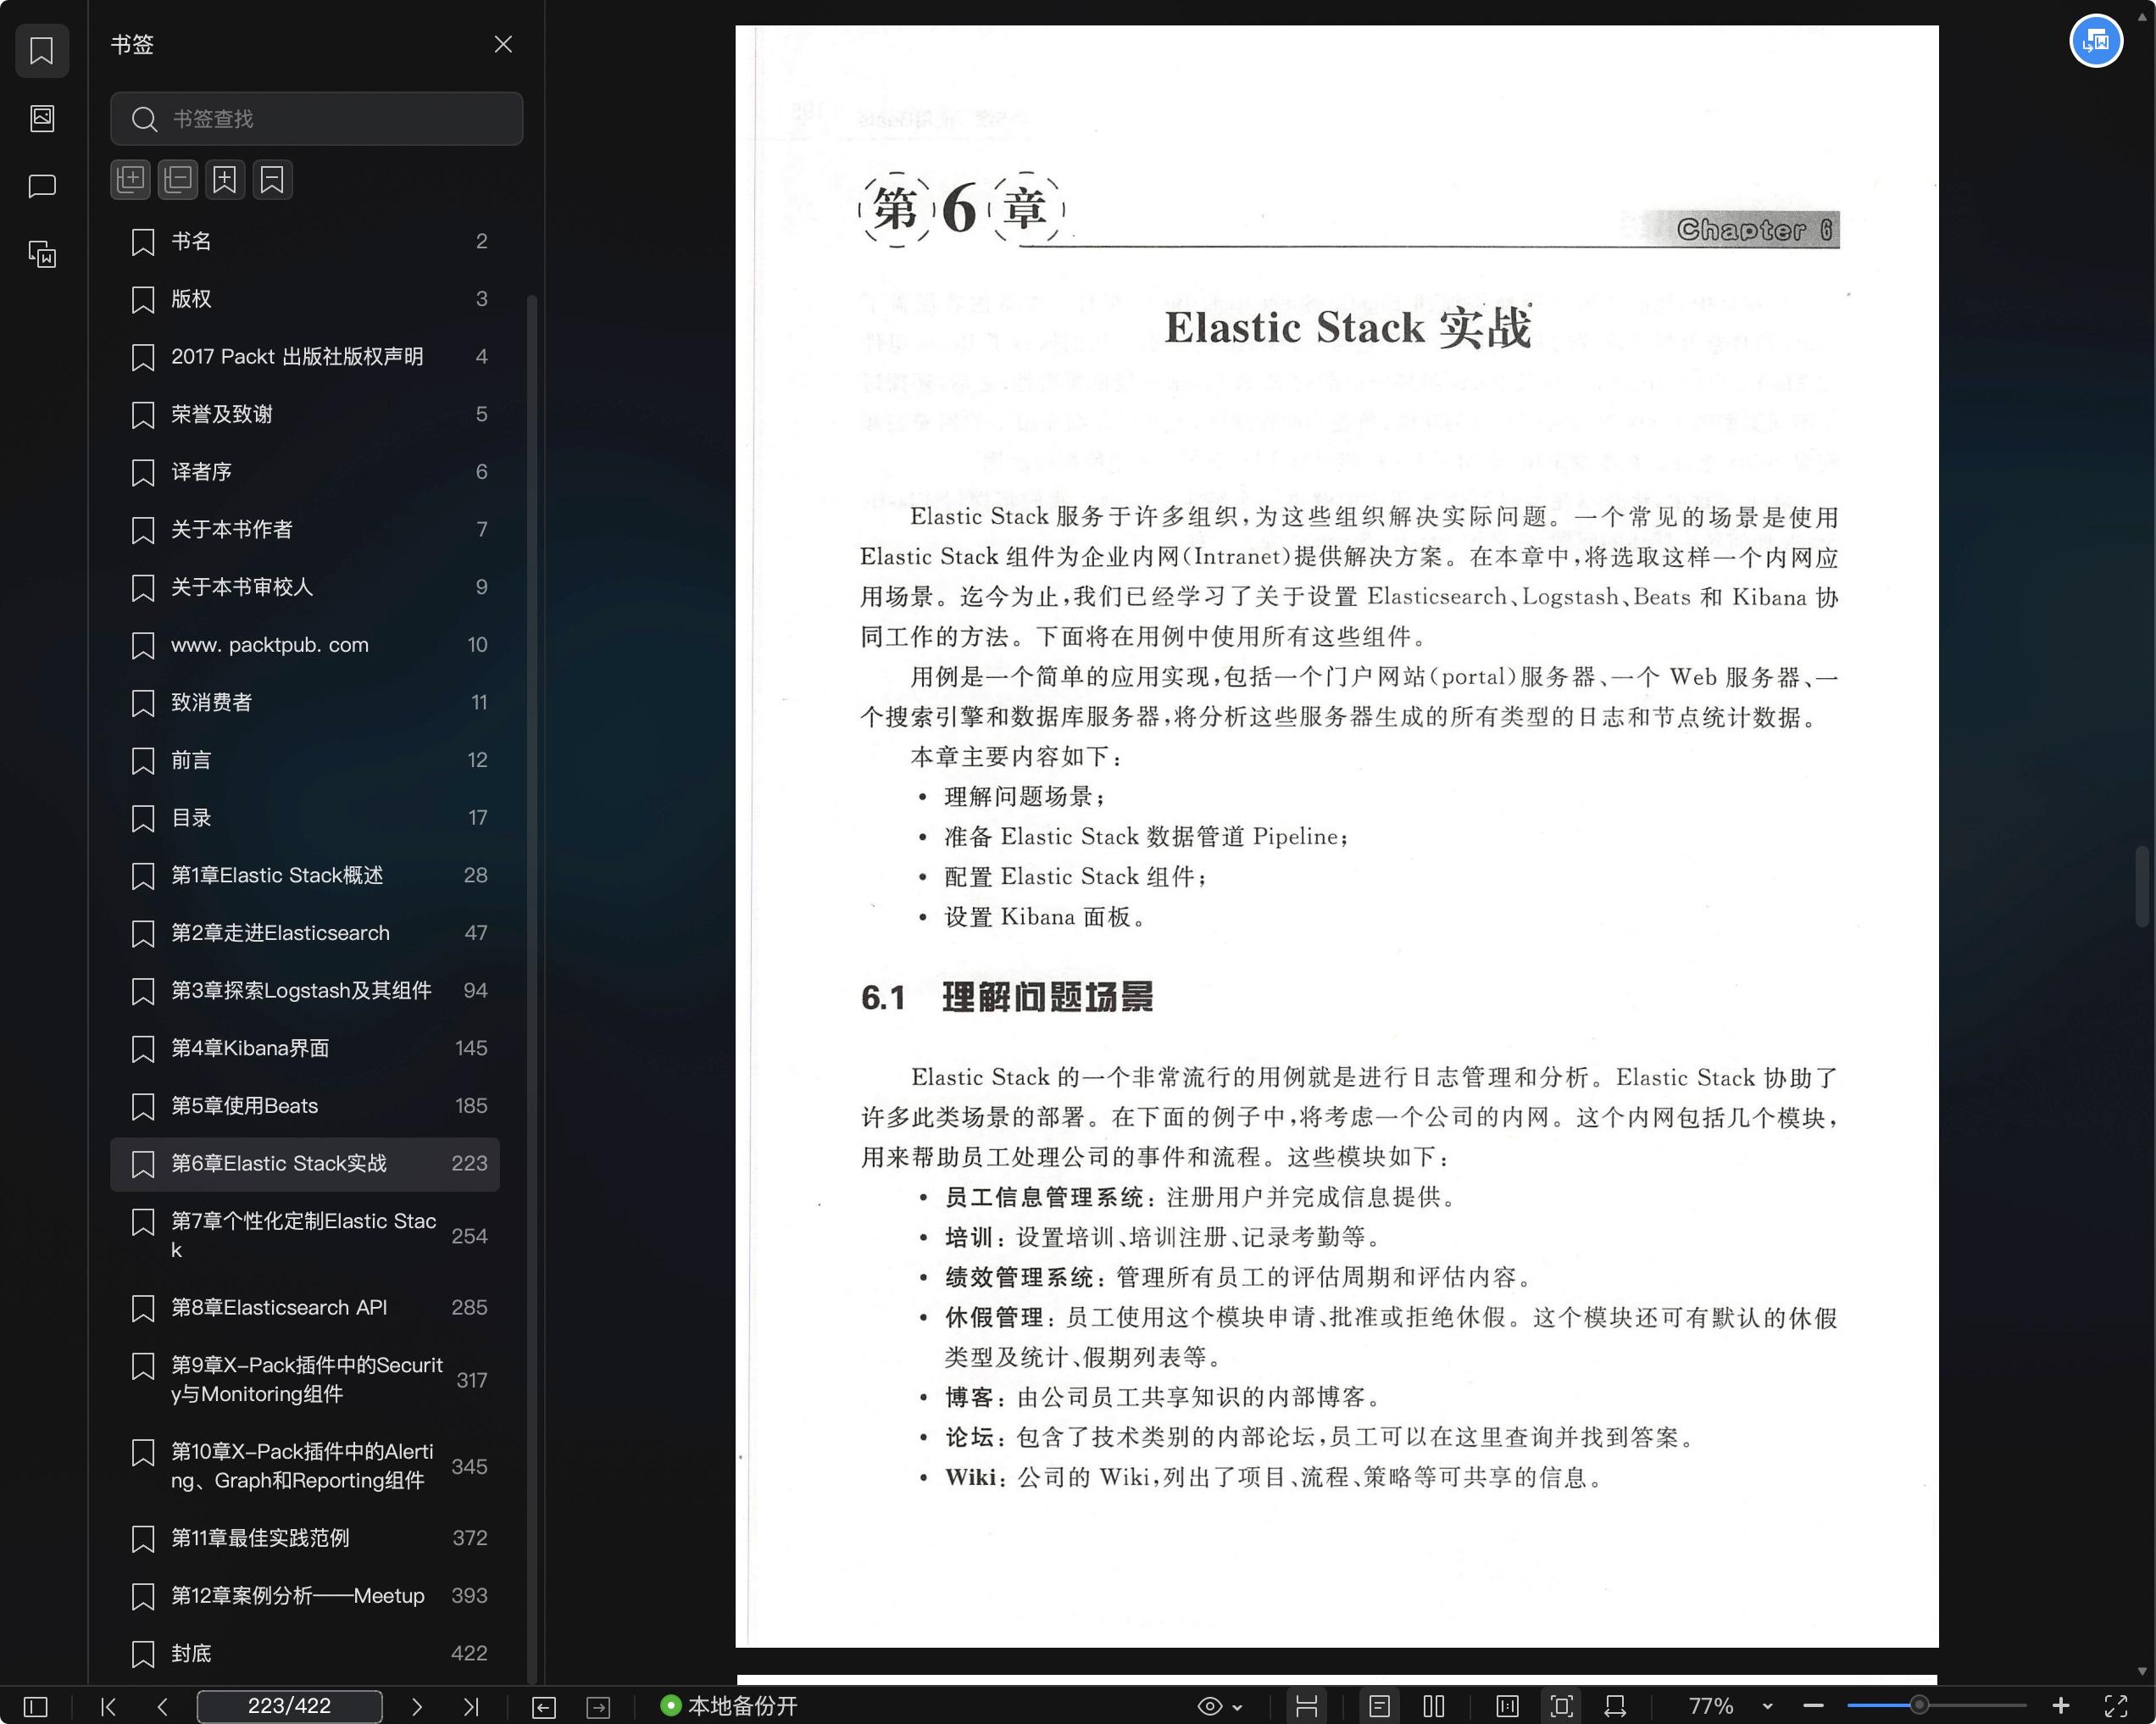Open bookmark 第11章最佳实践范例
This screenshot has height=1724, width=2156.
pyautogui.click(x=305, y=1538)
